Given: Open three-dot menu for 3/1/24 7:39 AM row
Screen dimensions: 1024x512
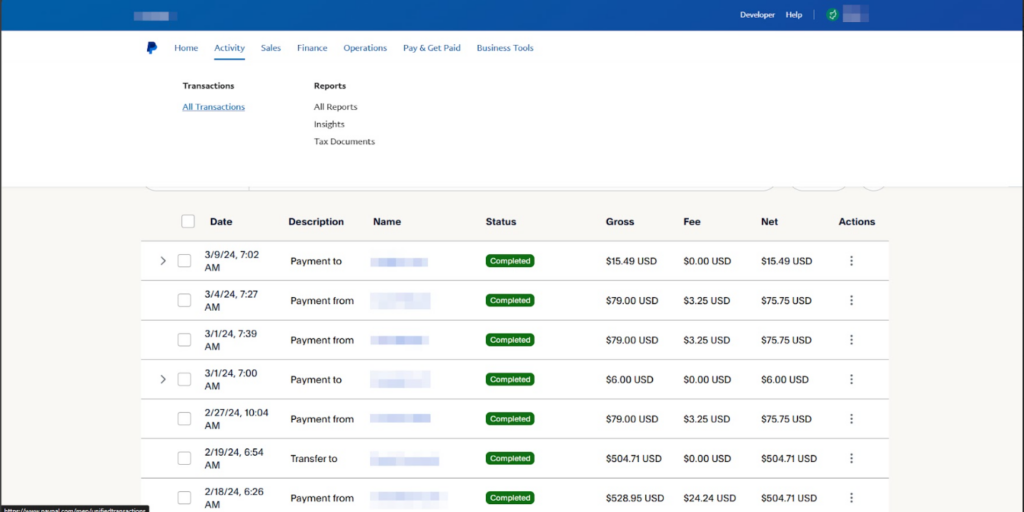Looking at the screenshot, I should pyautogui.click(x=851, y=340).
